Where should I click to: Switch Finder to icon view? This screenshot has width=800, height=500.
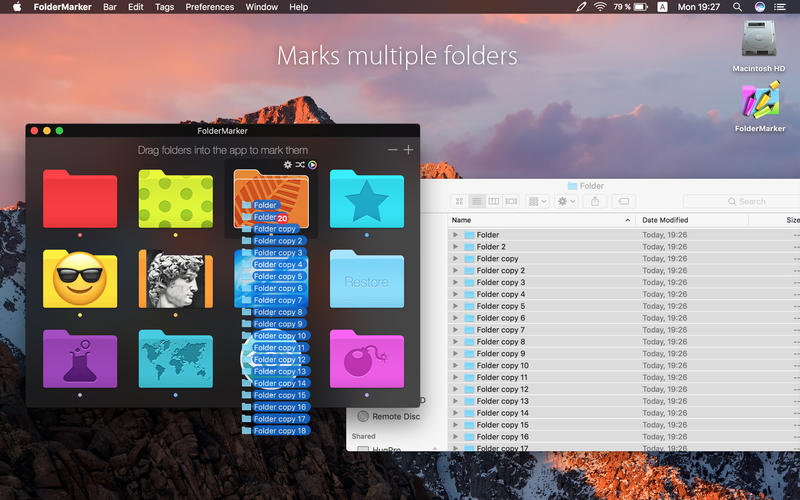459,202
